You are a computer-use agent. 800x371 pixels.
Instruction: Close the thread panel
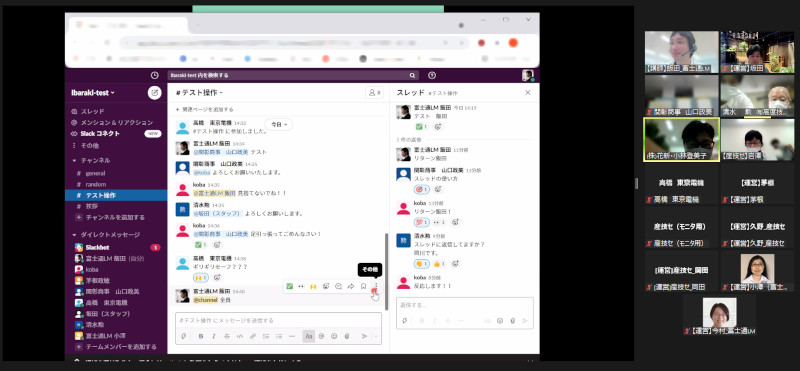[x=528, y=92]
